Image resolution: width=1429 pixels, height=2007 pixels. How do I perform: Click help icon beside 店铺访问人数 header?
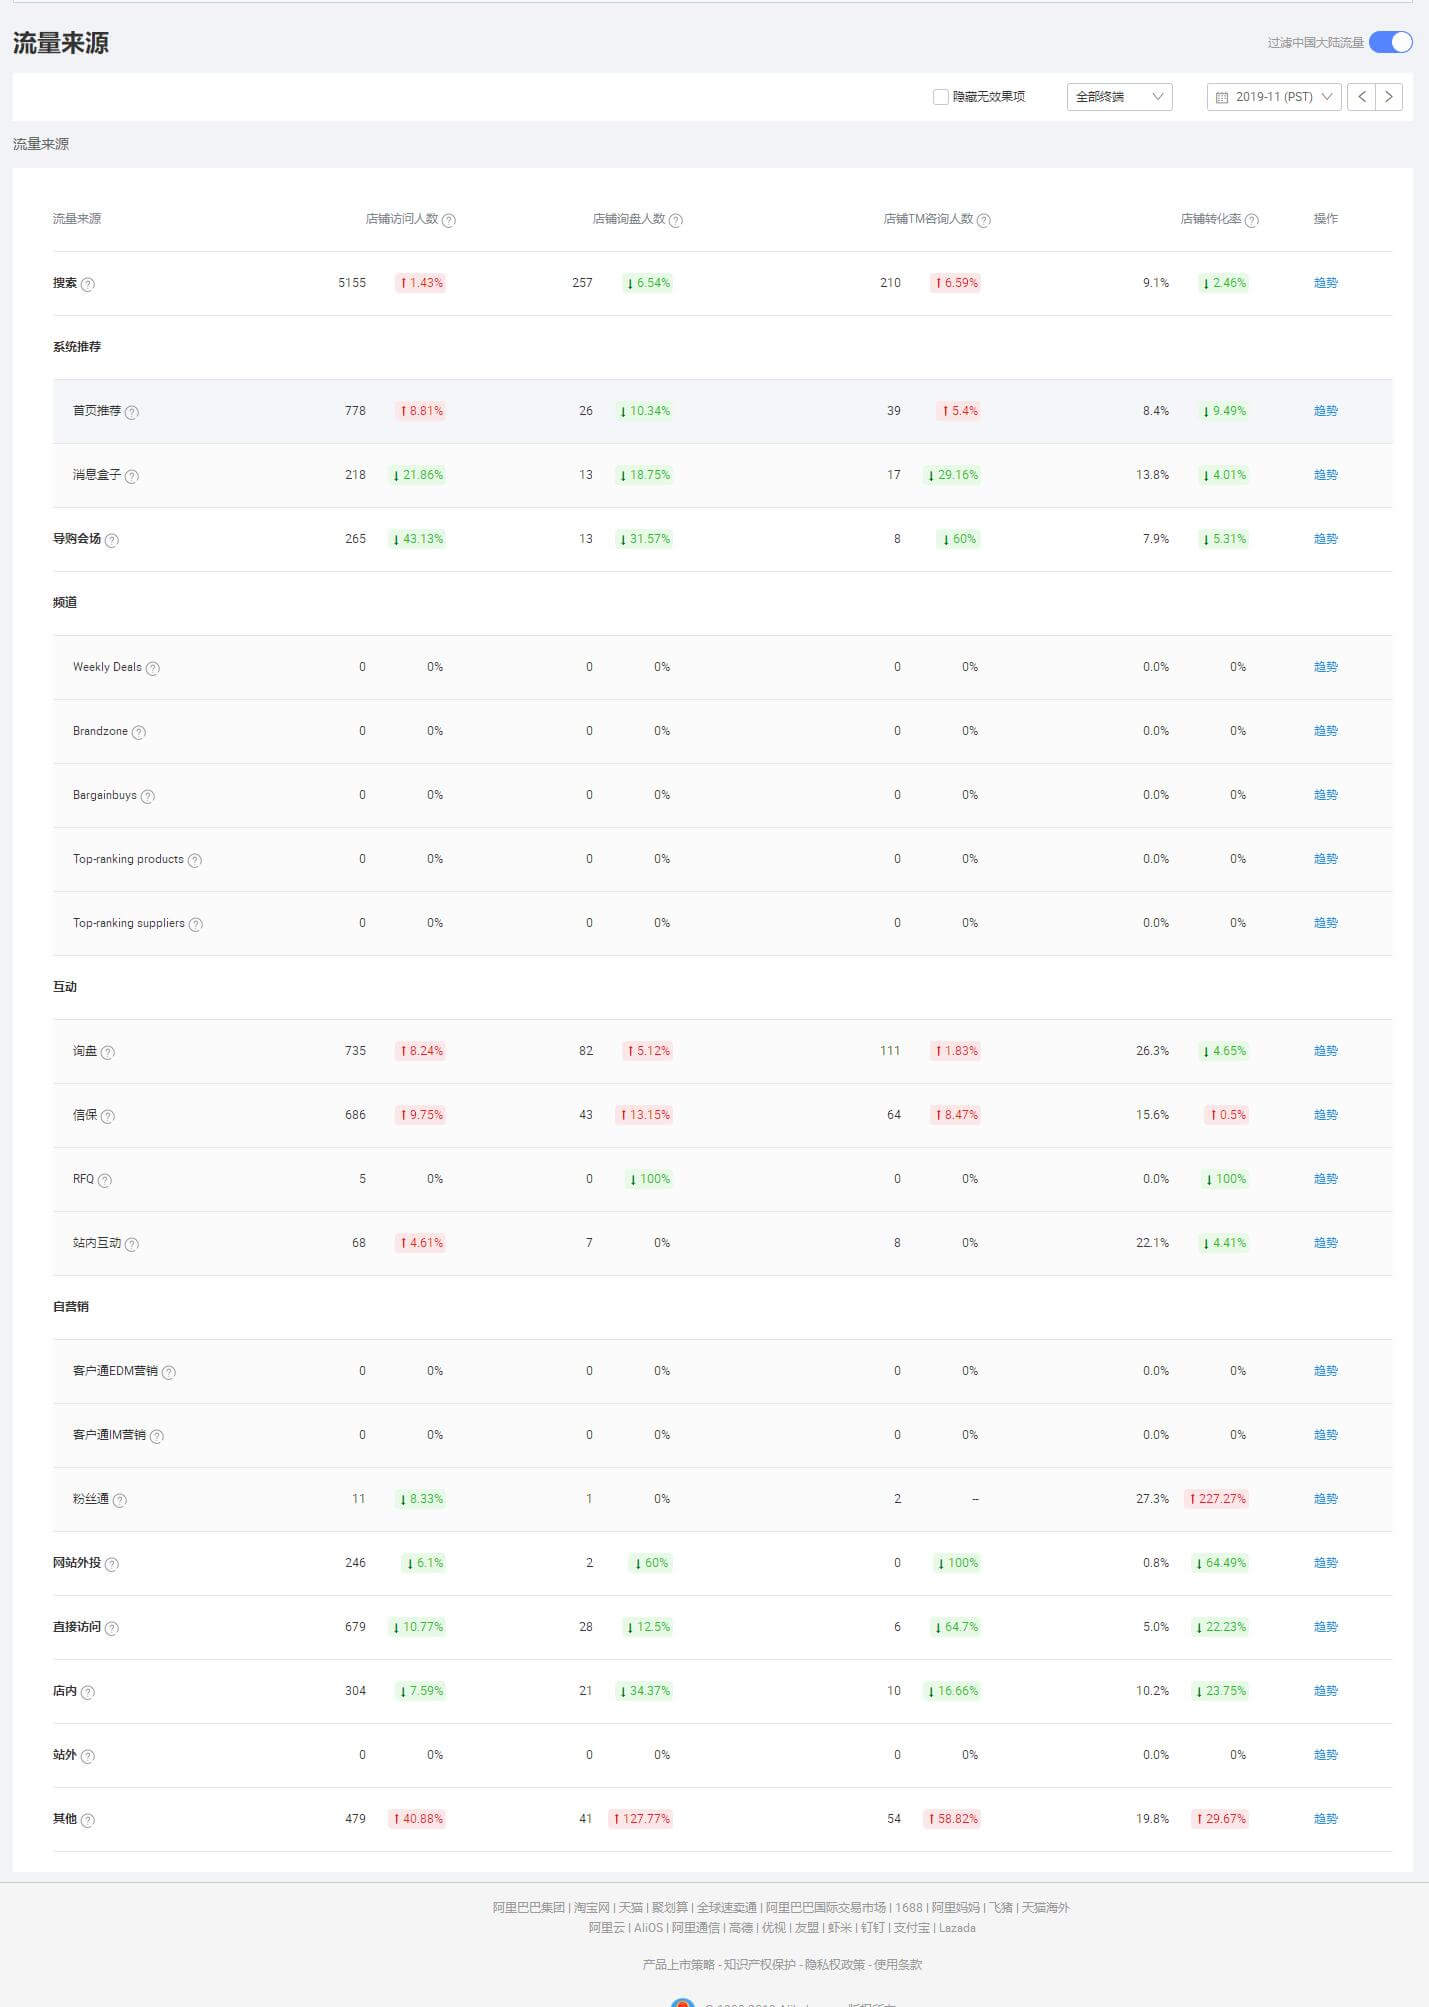coord(449,220)
